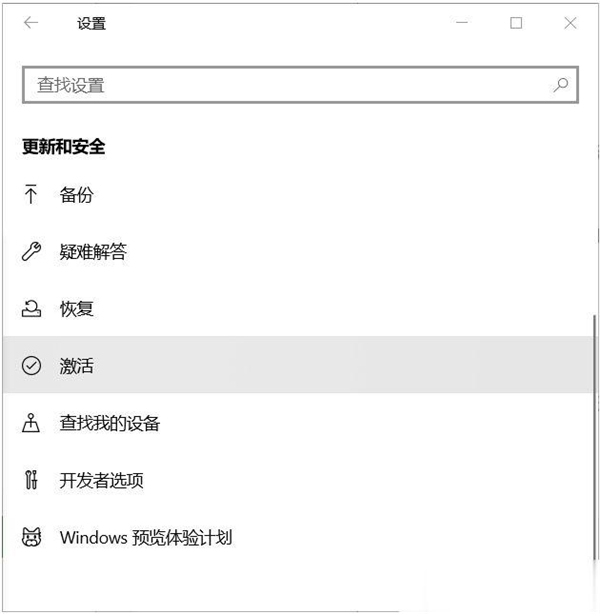Select 疑难解答 in the sidebar
Screen dimensions: 600x614
click(93, 252)
